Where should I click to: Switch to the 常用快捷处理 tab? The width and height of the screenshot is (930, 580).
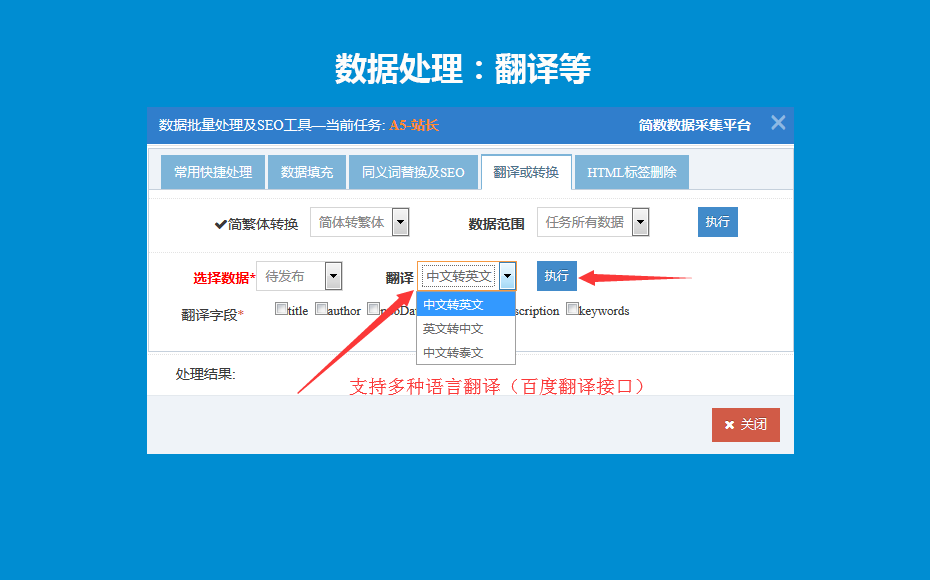click(x=213, y=172)
